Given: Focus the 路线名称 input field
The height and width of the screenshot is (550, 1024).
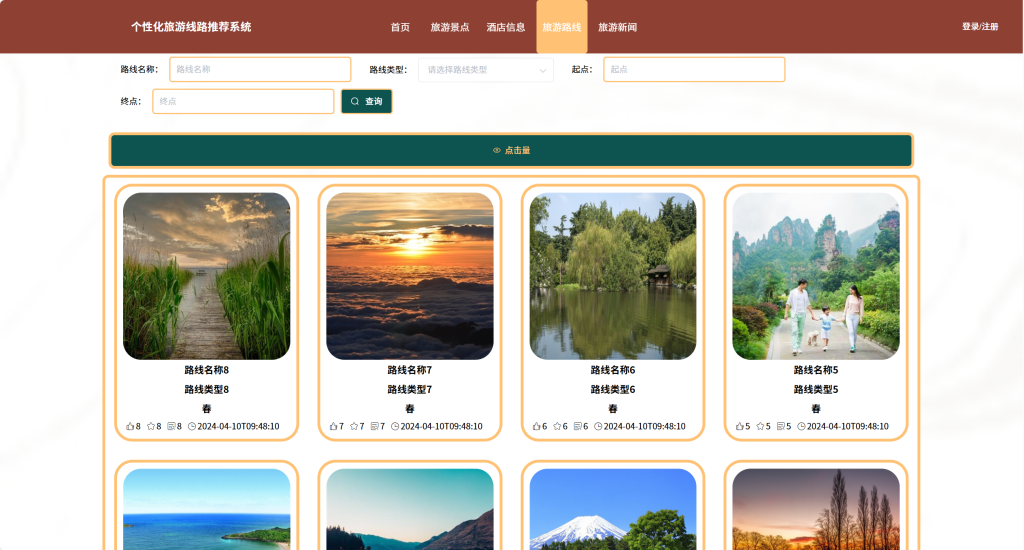Looking at the screenshot, I should point(260,69).
